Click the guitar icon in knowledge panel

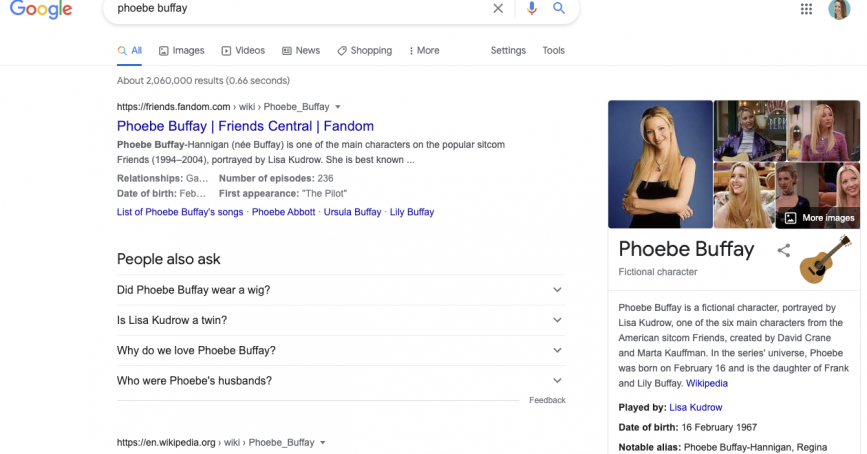click(x=825, y=259)
